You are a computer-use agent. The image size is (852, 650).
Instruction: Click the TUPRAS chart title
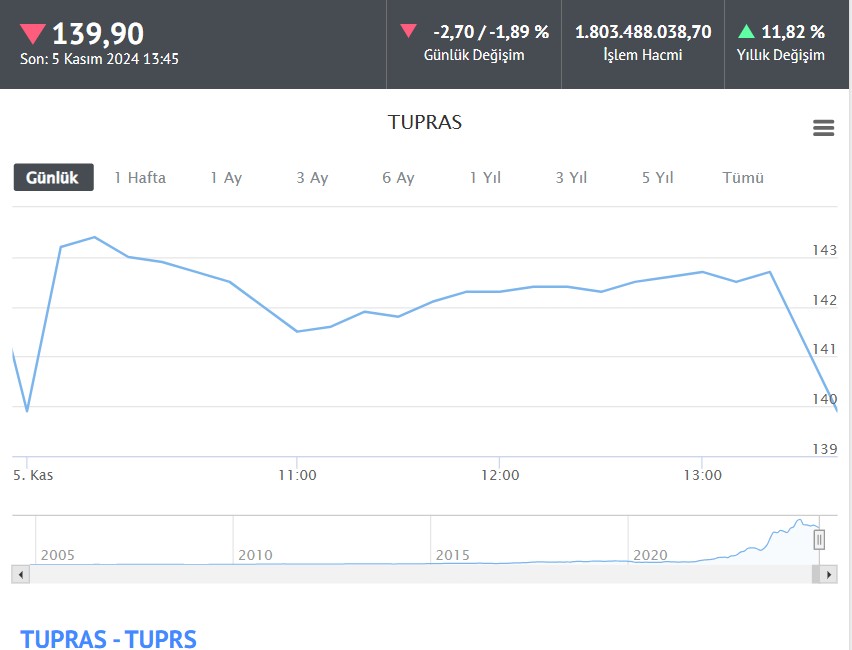[425, 122]
